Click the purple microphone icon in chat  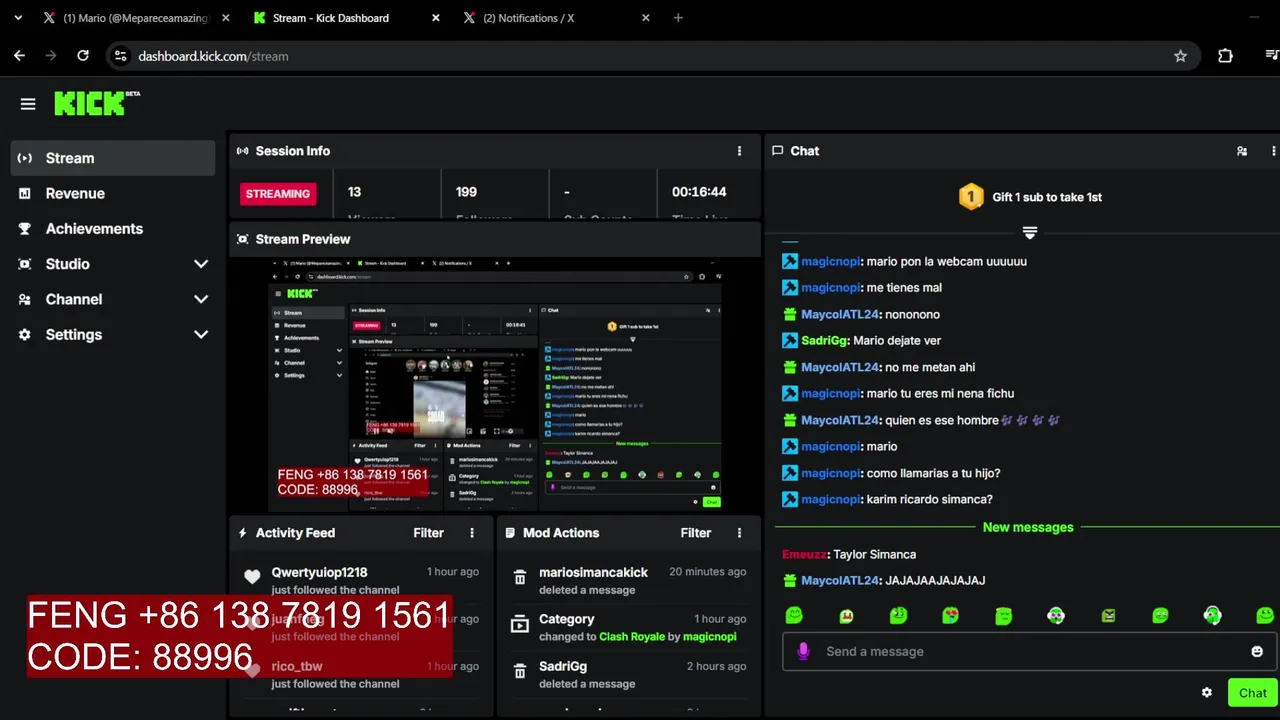(x=803, y=651)
